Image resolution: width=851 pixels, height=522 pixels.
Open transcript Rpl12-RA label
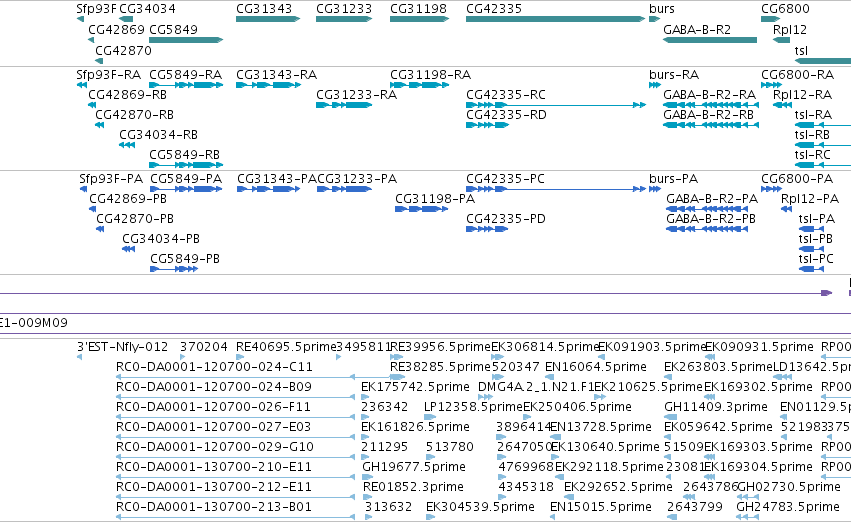[x=802, y=94]
